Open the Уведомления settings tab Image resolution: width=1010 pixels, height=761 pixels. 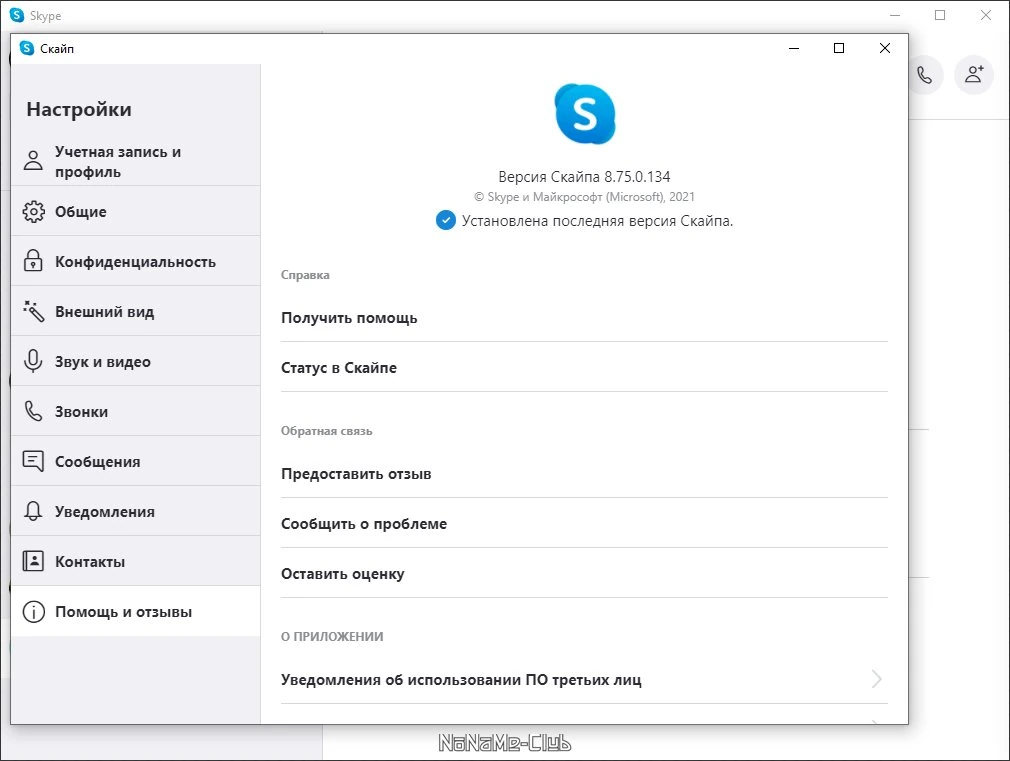(x=136, y=511)
